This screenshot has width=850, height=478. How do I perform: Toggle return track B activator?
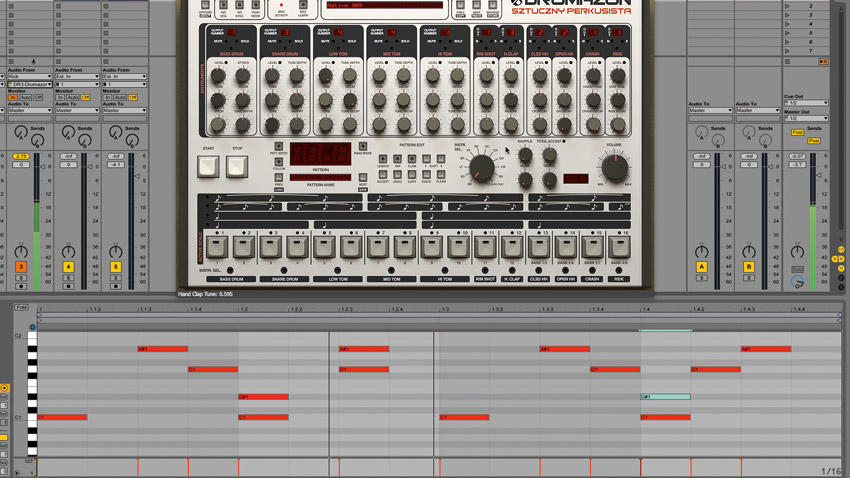pos(749,267)
